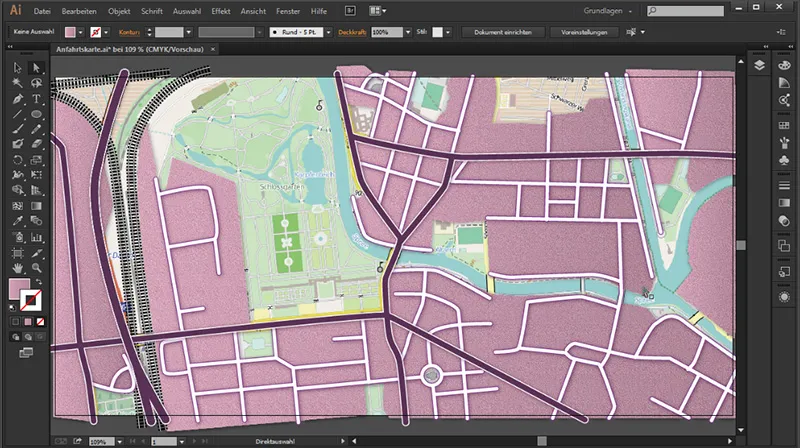Screen dimensions: 800x448
Task: Open the Datei menu
Action: tap(42, 11)
